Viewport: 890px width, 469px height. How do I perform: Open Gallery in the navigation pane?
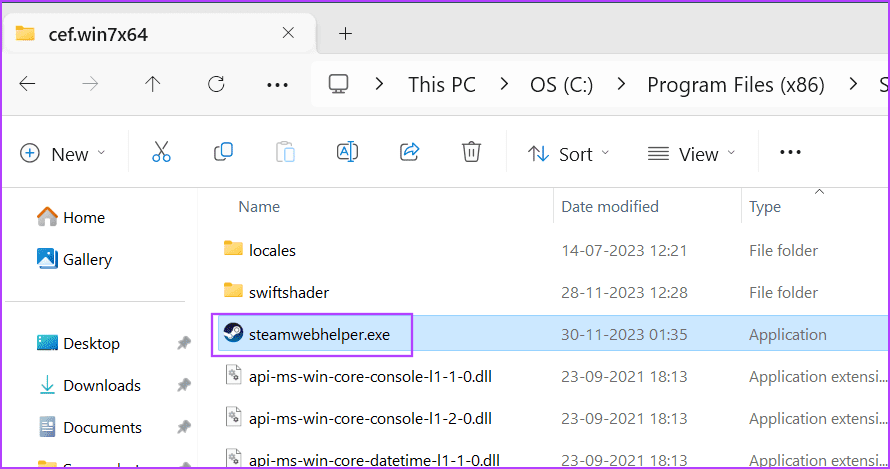click(x=87, y=259)
